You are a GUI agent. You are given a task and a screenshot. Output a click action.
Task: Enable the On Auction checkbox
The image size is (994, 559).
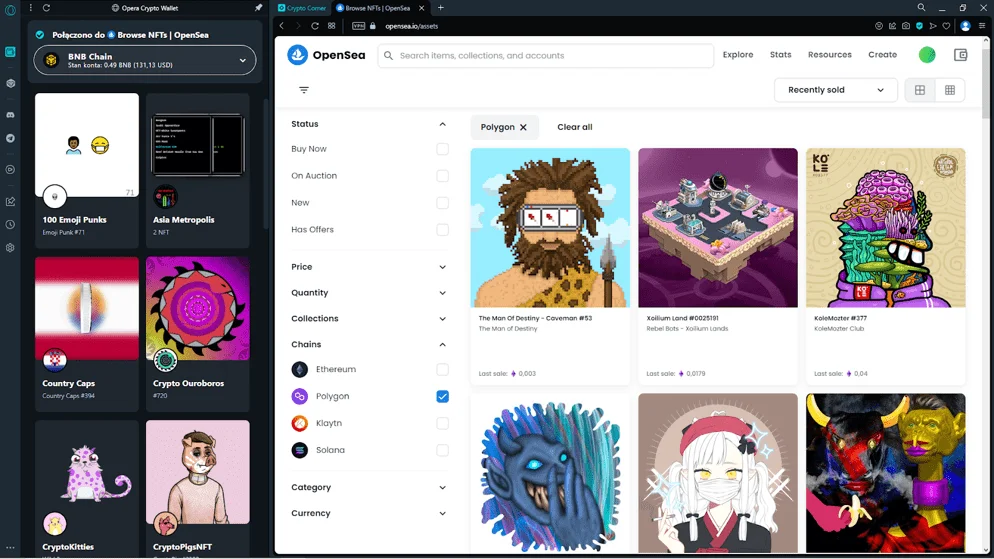point(442,176)
